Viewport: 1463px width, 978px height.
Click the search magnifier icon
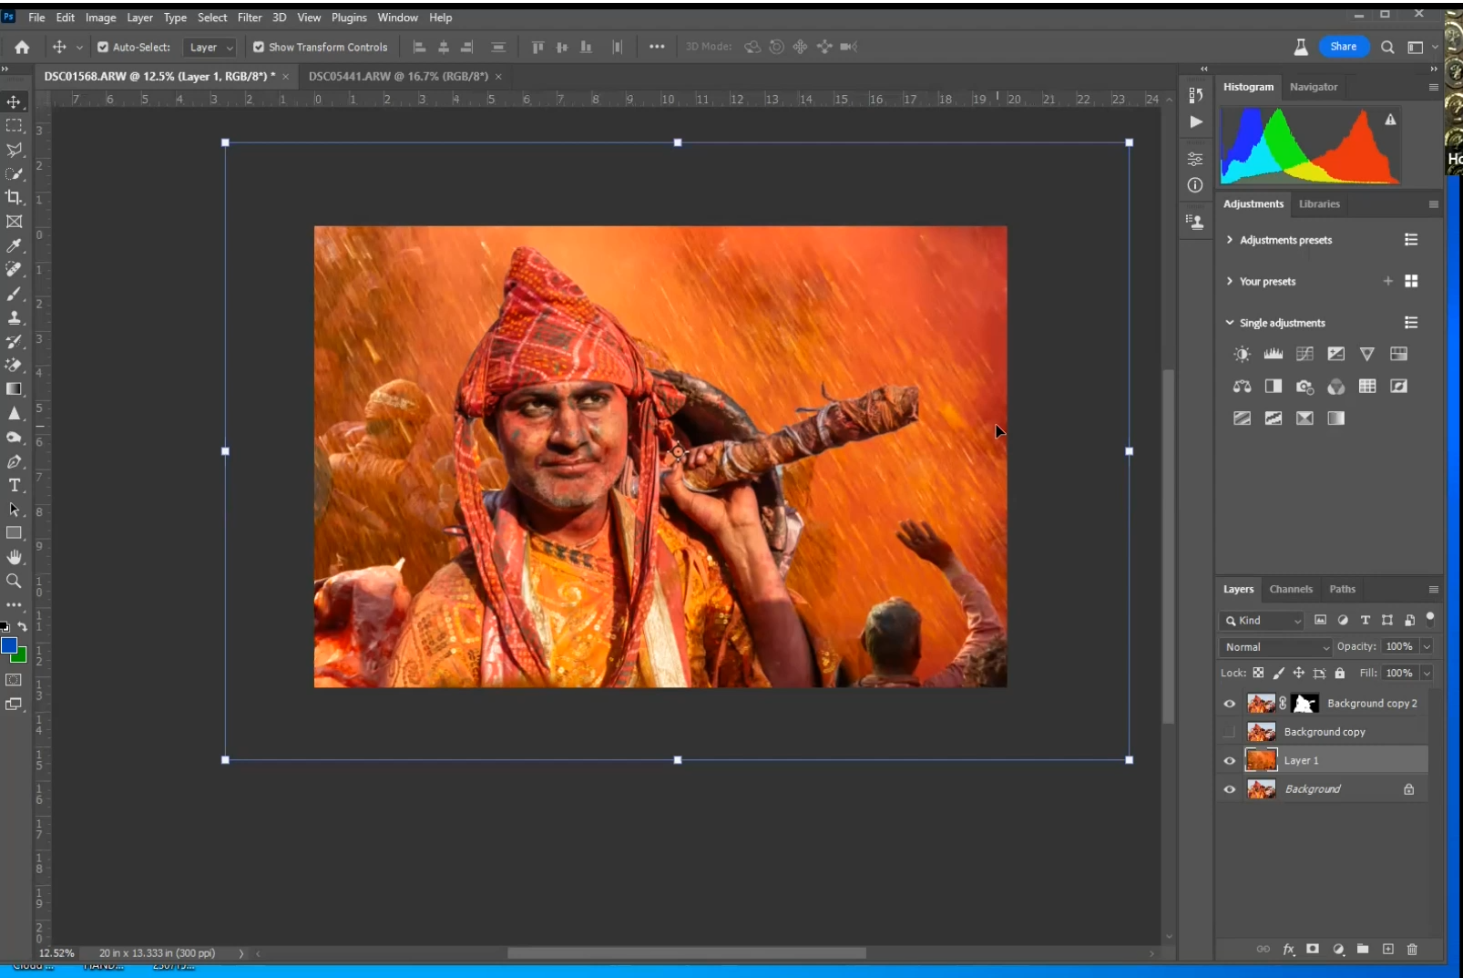pos(1387,47)
